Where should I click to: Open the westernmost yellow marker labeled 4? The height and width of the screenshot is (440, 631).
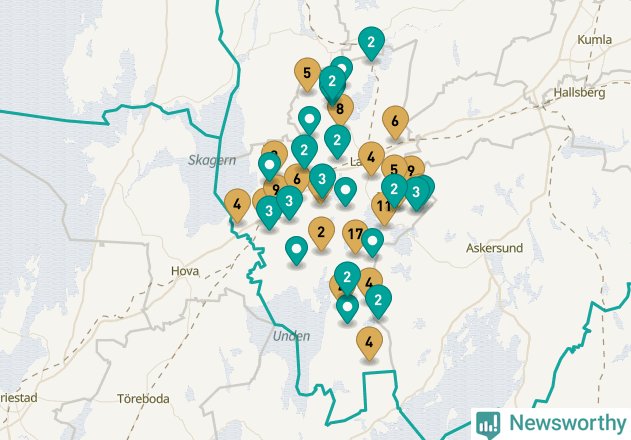(237, 205)
